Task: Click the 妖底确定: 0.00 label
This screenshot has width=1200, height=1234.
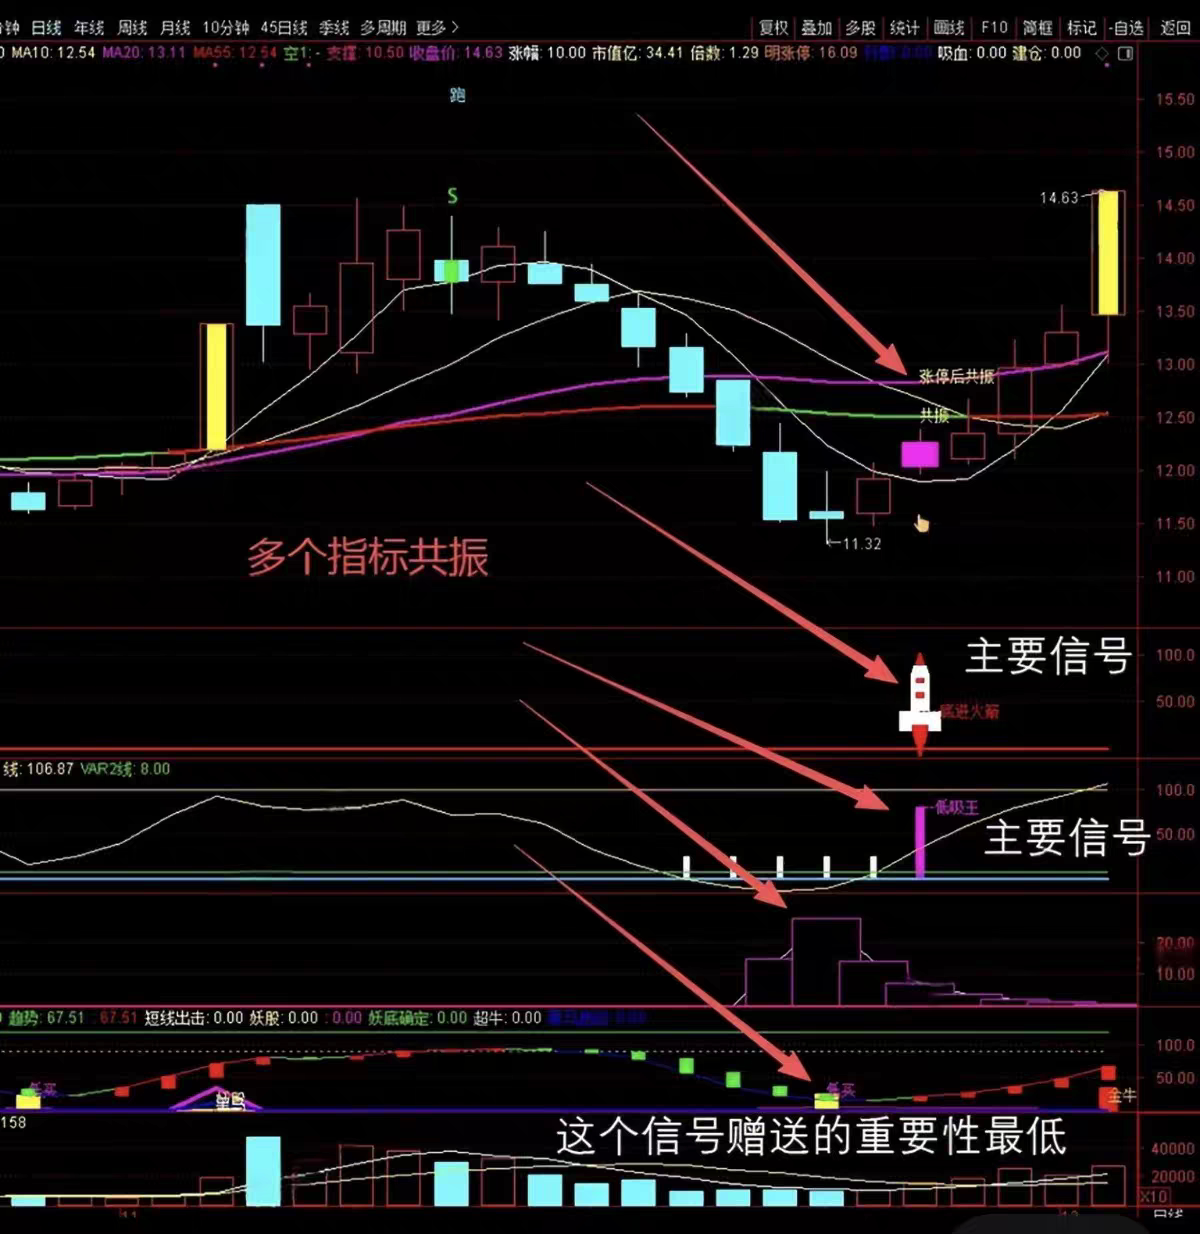Action: tap(418, 1018)
